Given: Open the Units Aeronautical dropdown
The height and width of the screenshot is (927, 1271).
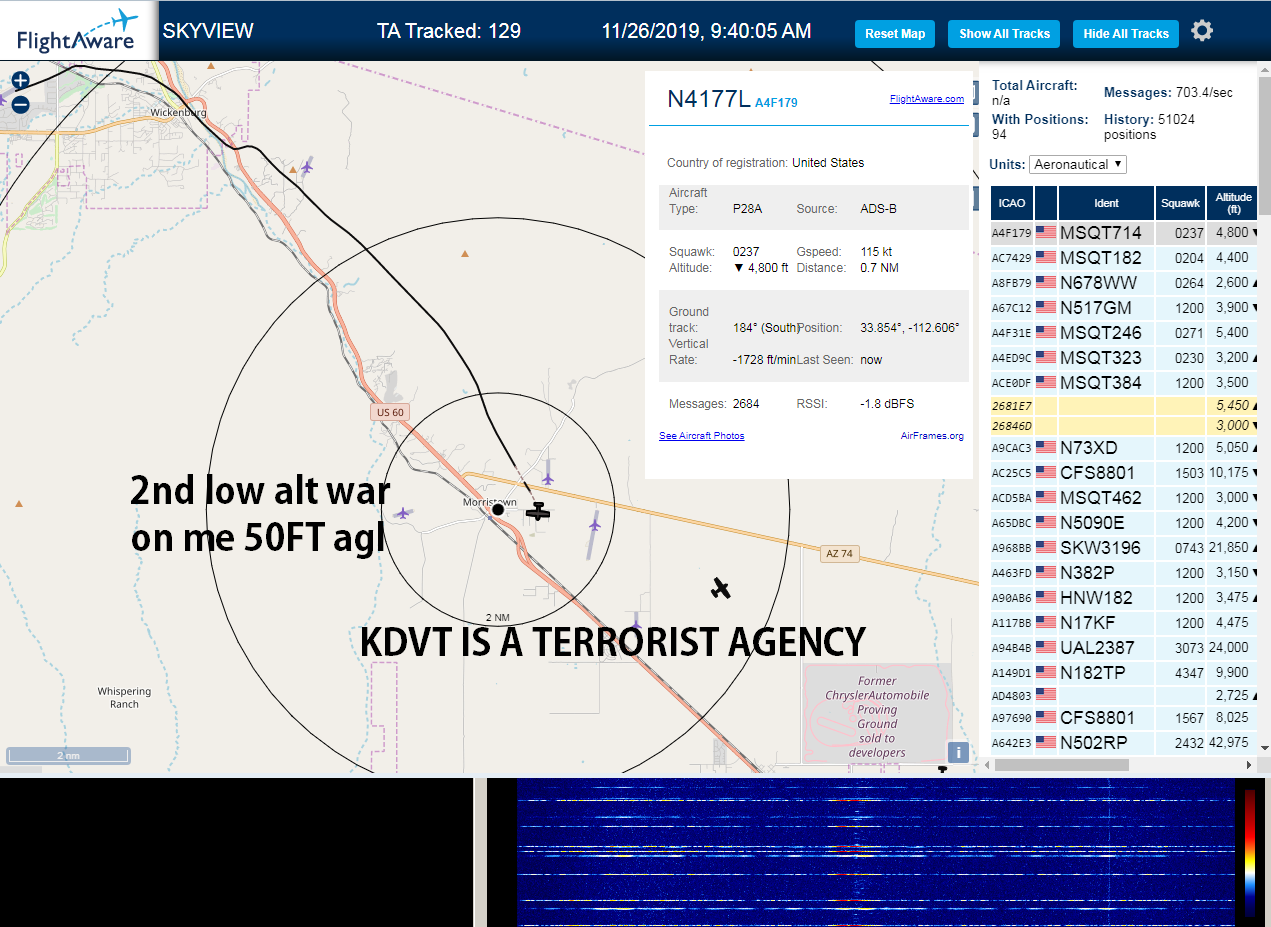Looking at the screenshot, I should tap(1078, 164).
